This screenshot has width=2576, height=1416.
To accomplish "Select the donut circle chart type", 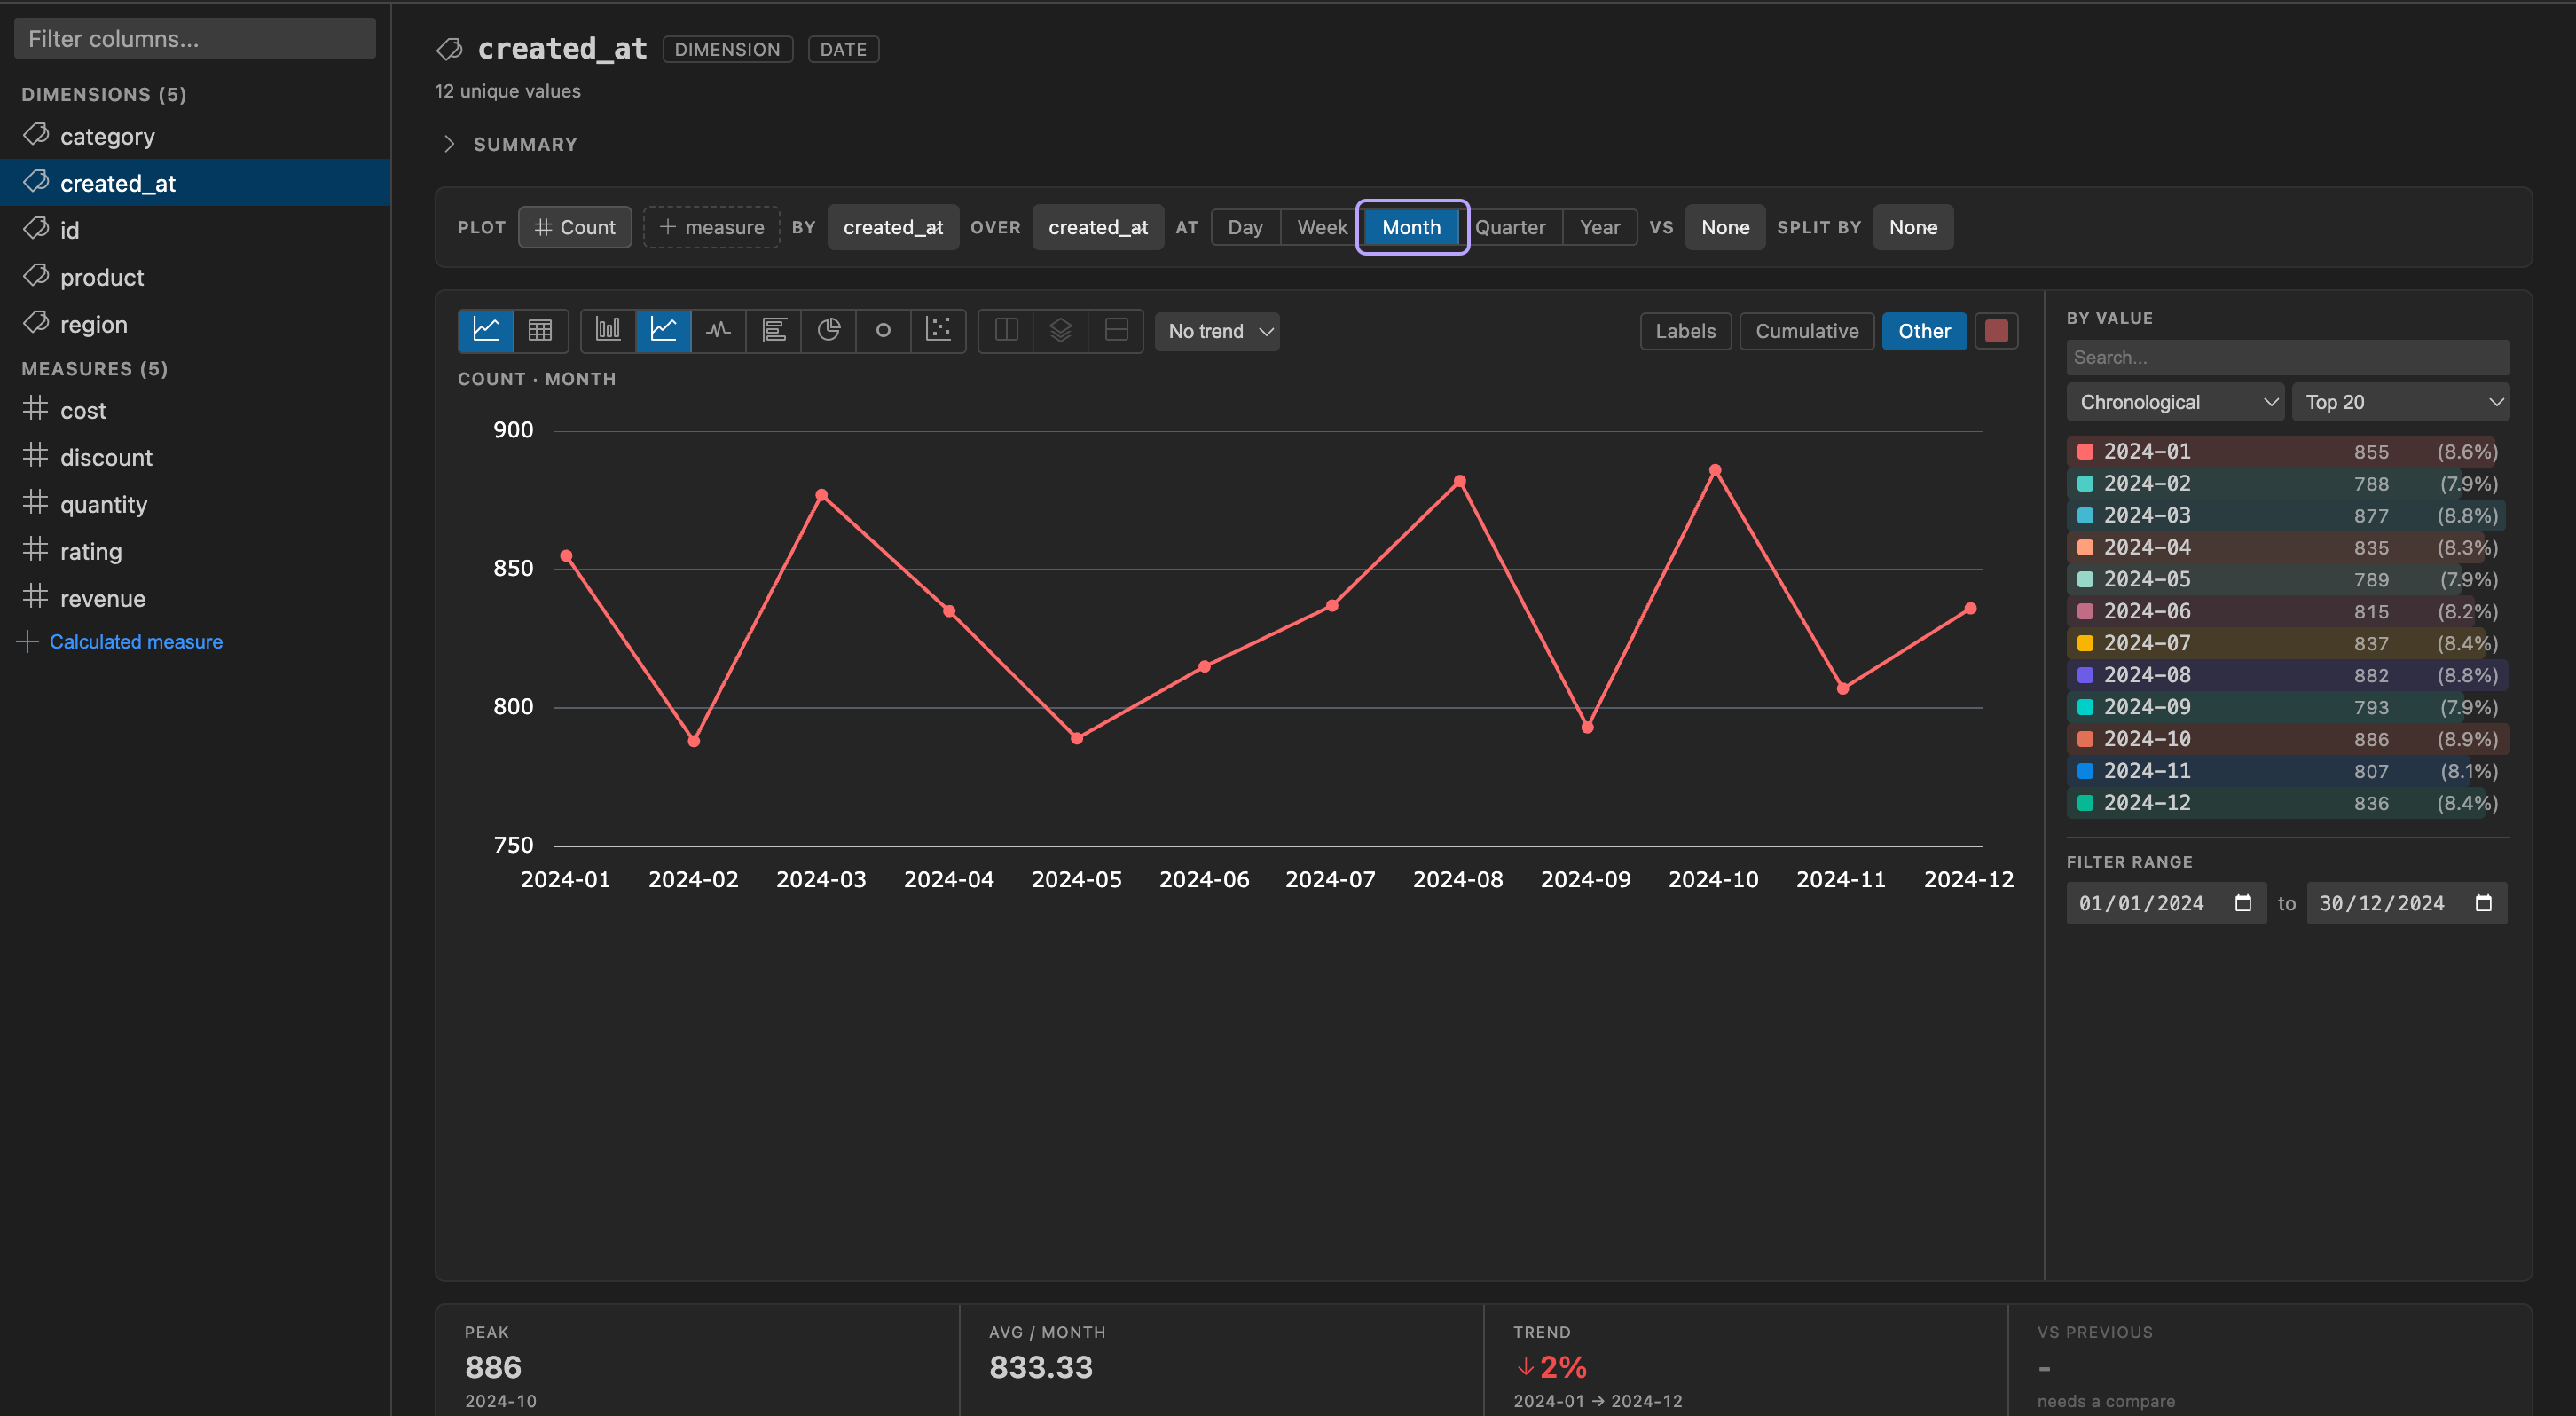I will pos(883,331).
